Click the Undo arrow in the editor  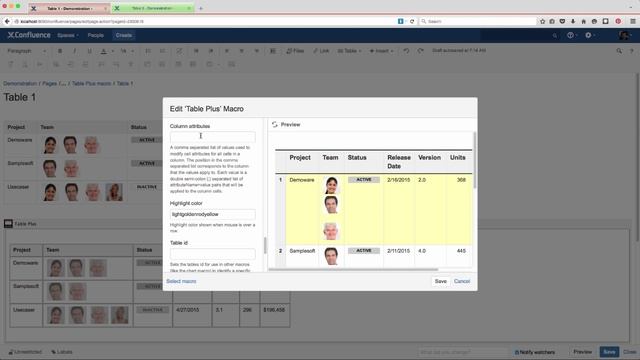[406, 51]
